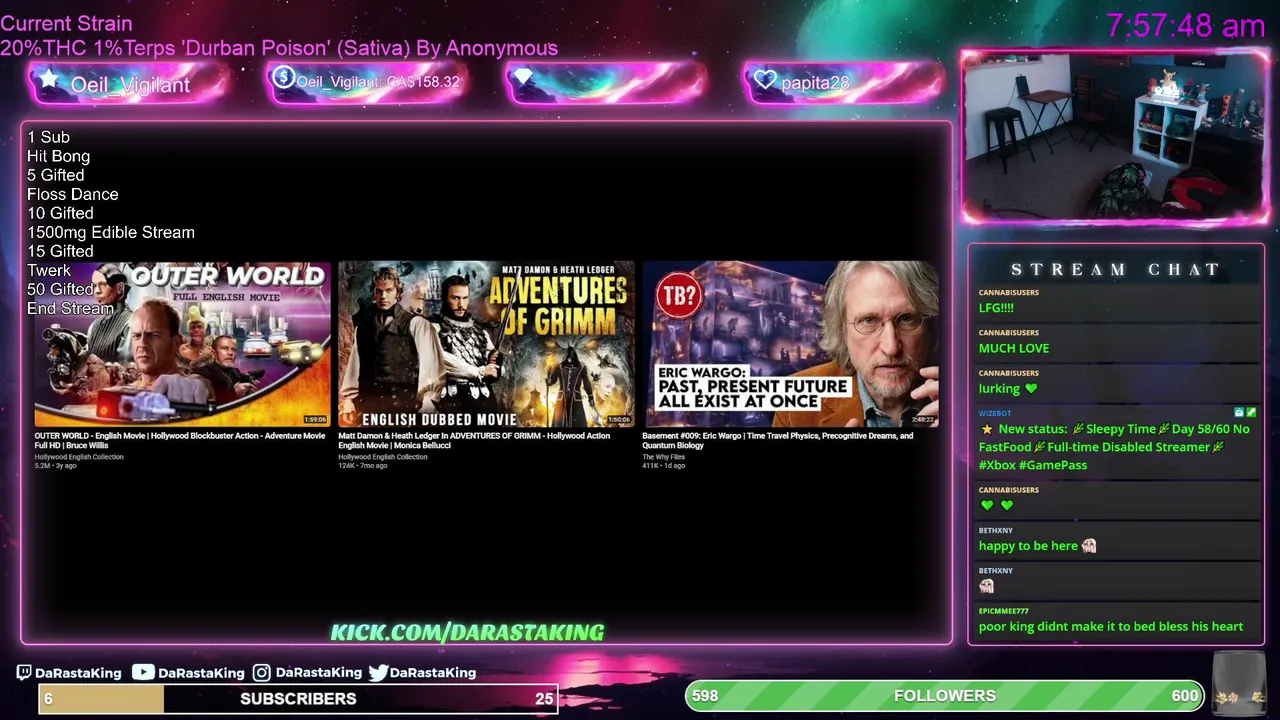Viewport: 1280px width, 720px height.
Task: Click the 7:57:48 am clock
Action: (1186, 26)
